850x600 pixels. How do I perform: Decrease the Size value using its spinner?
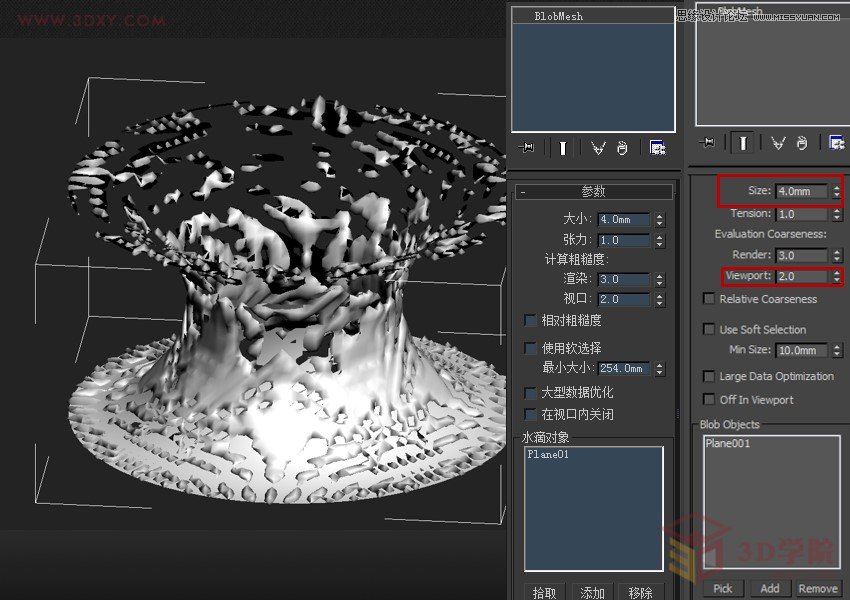click(836, 194)
